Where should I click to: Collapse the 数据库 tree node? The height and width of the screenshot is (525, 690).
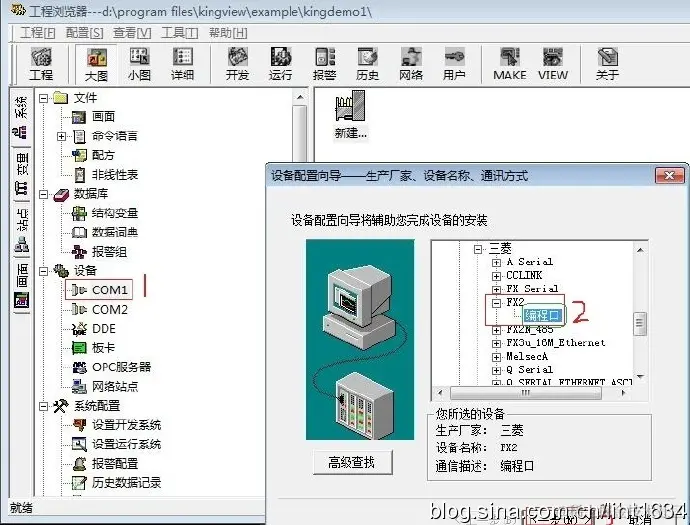pos(43,194)
